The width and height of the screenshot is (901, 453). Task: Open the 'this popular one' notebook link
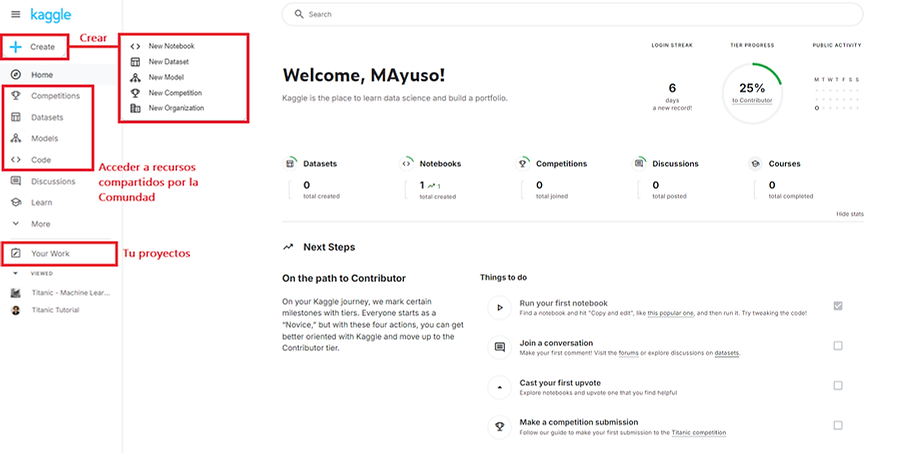(x=671, y=313)
